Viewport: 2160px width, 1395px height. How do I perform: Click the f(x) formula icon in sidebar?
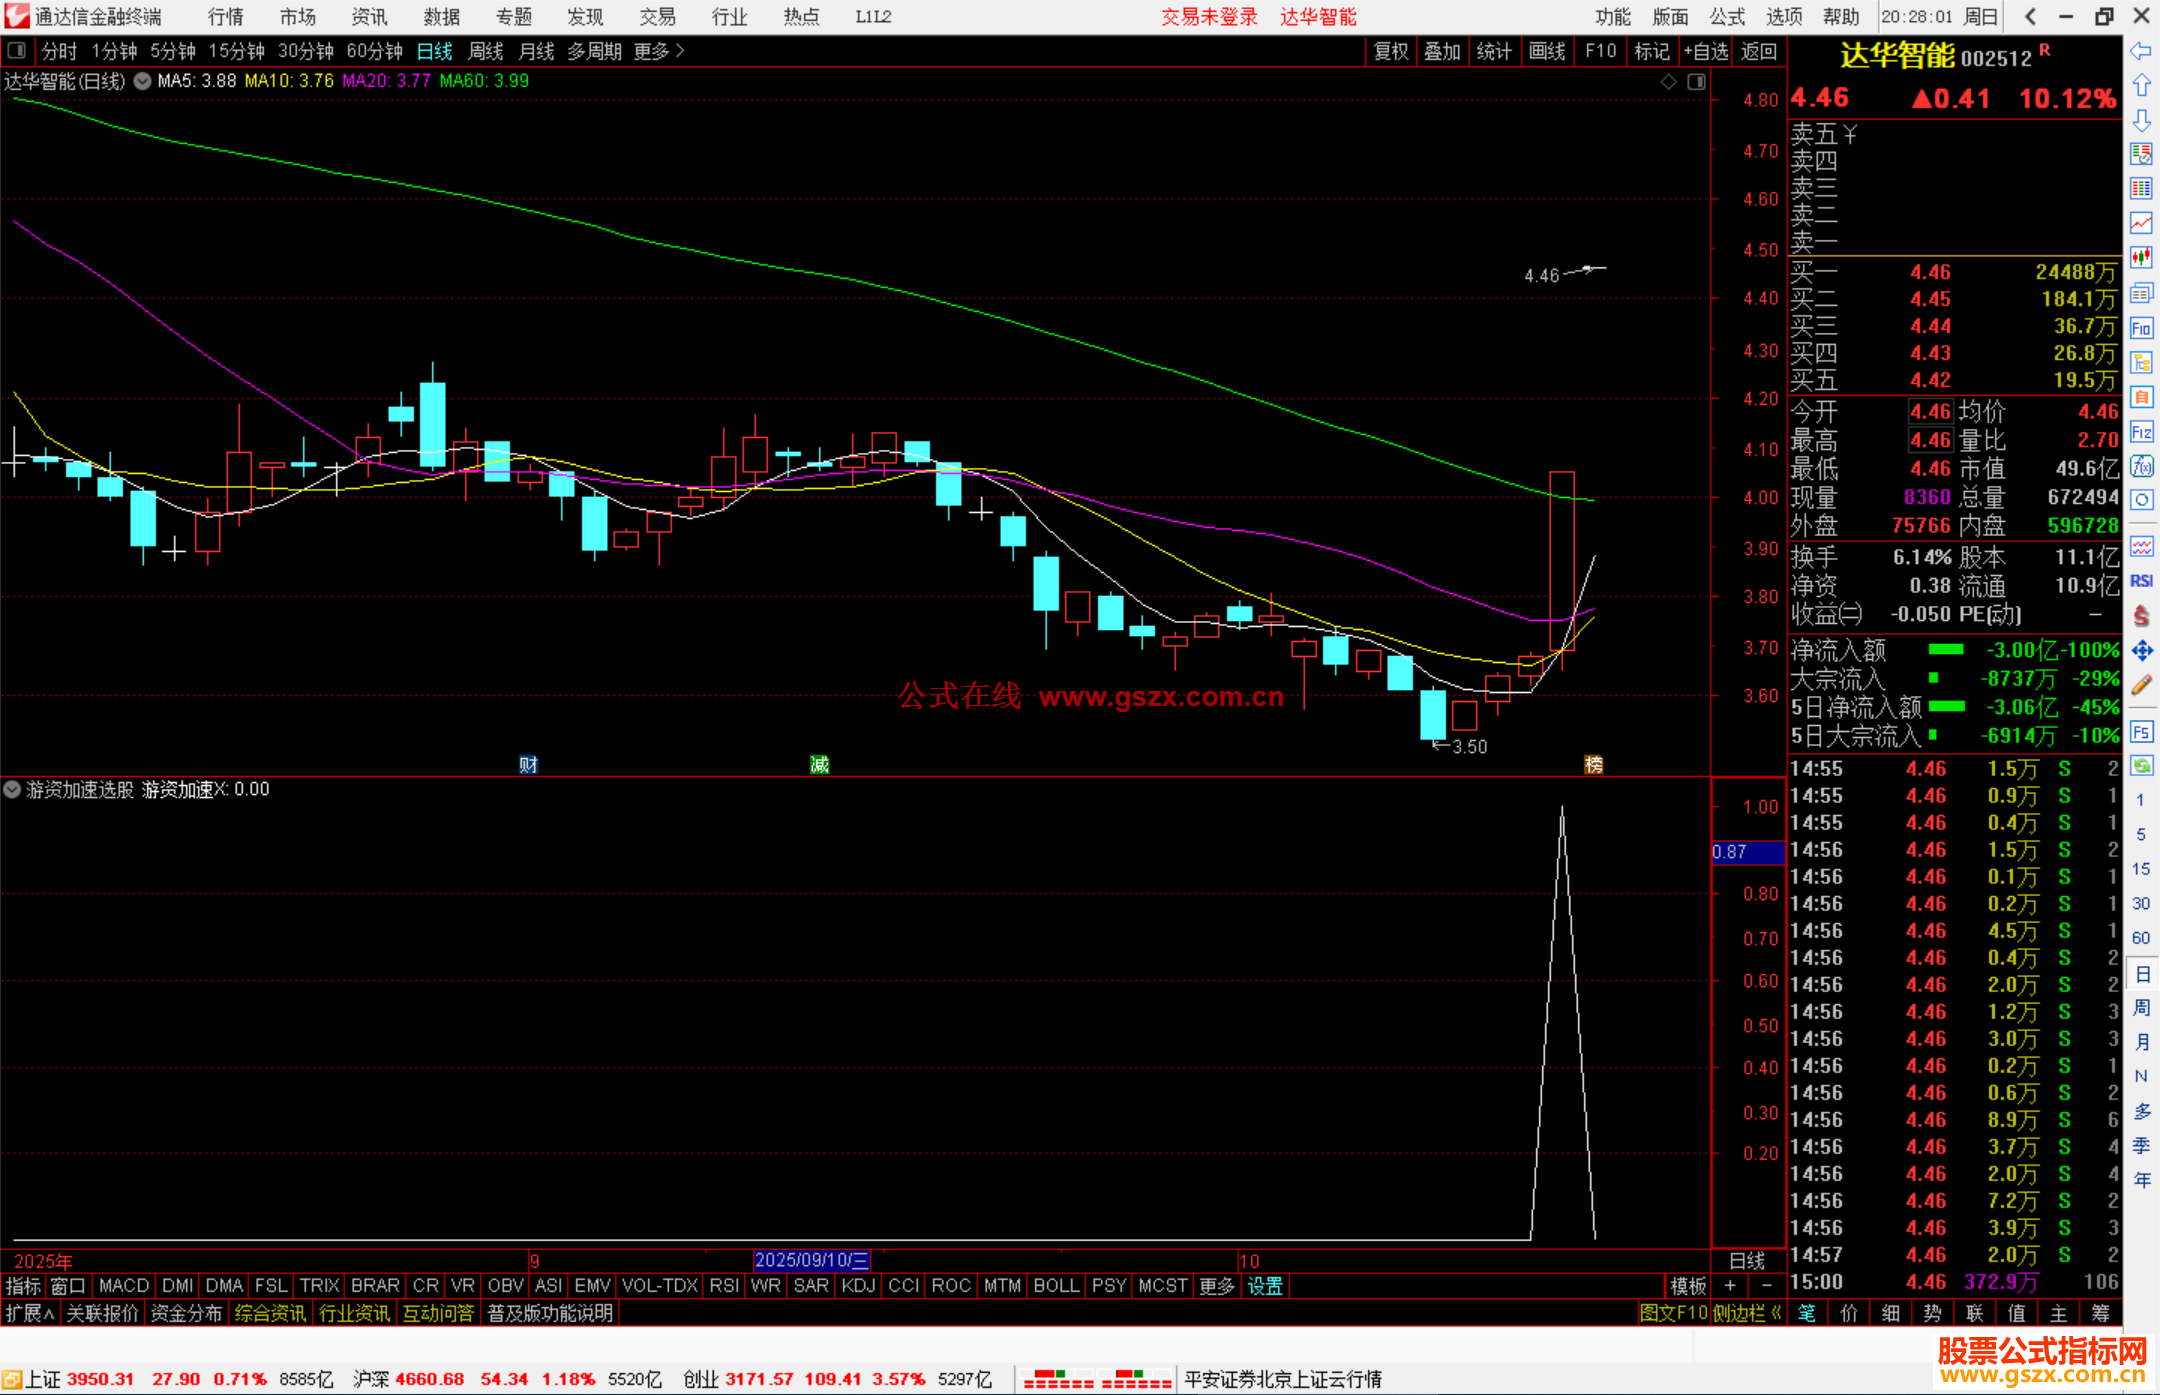(x=2141, y=466)
